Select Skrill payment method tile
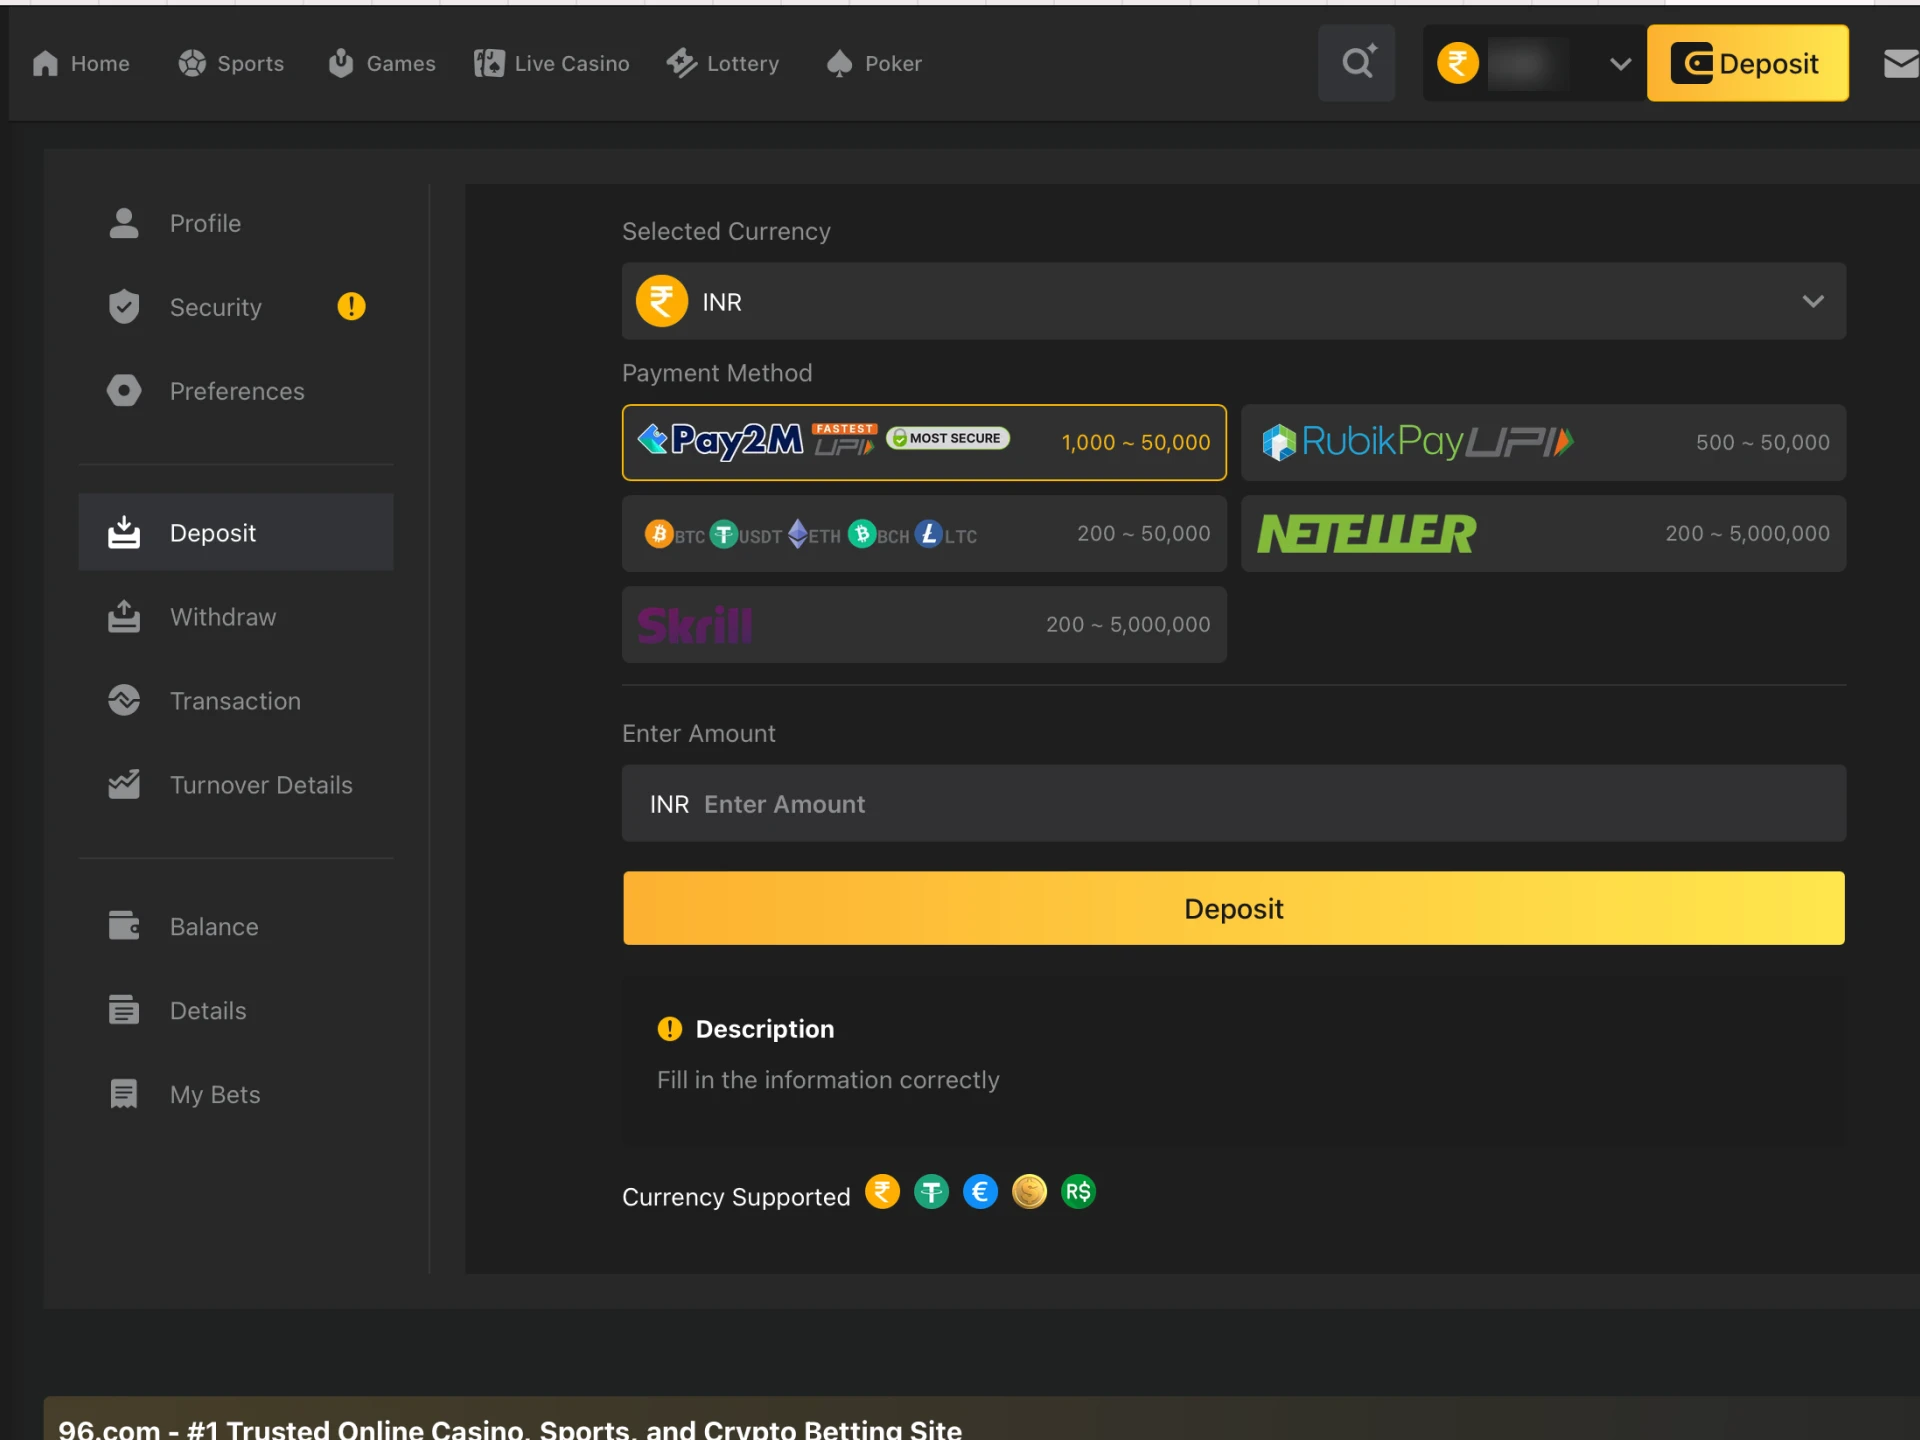 [923, 624]
